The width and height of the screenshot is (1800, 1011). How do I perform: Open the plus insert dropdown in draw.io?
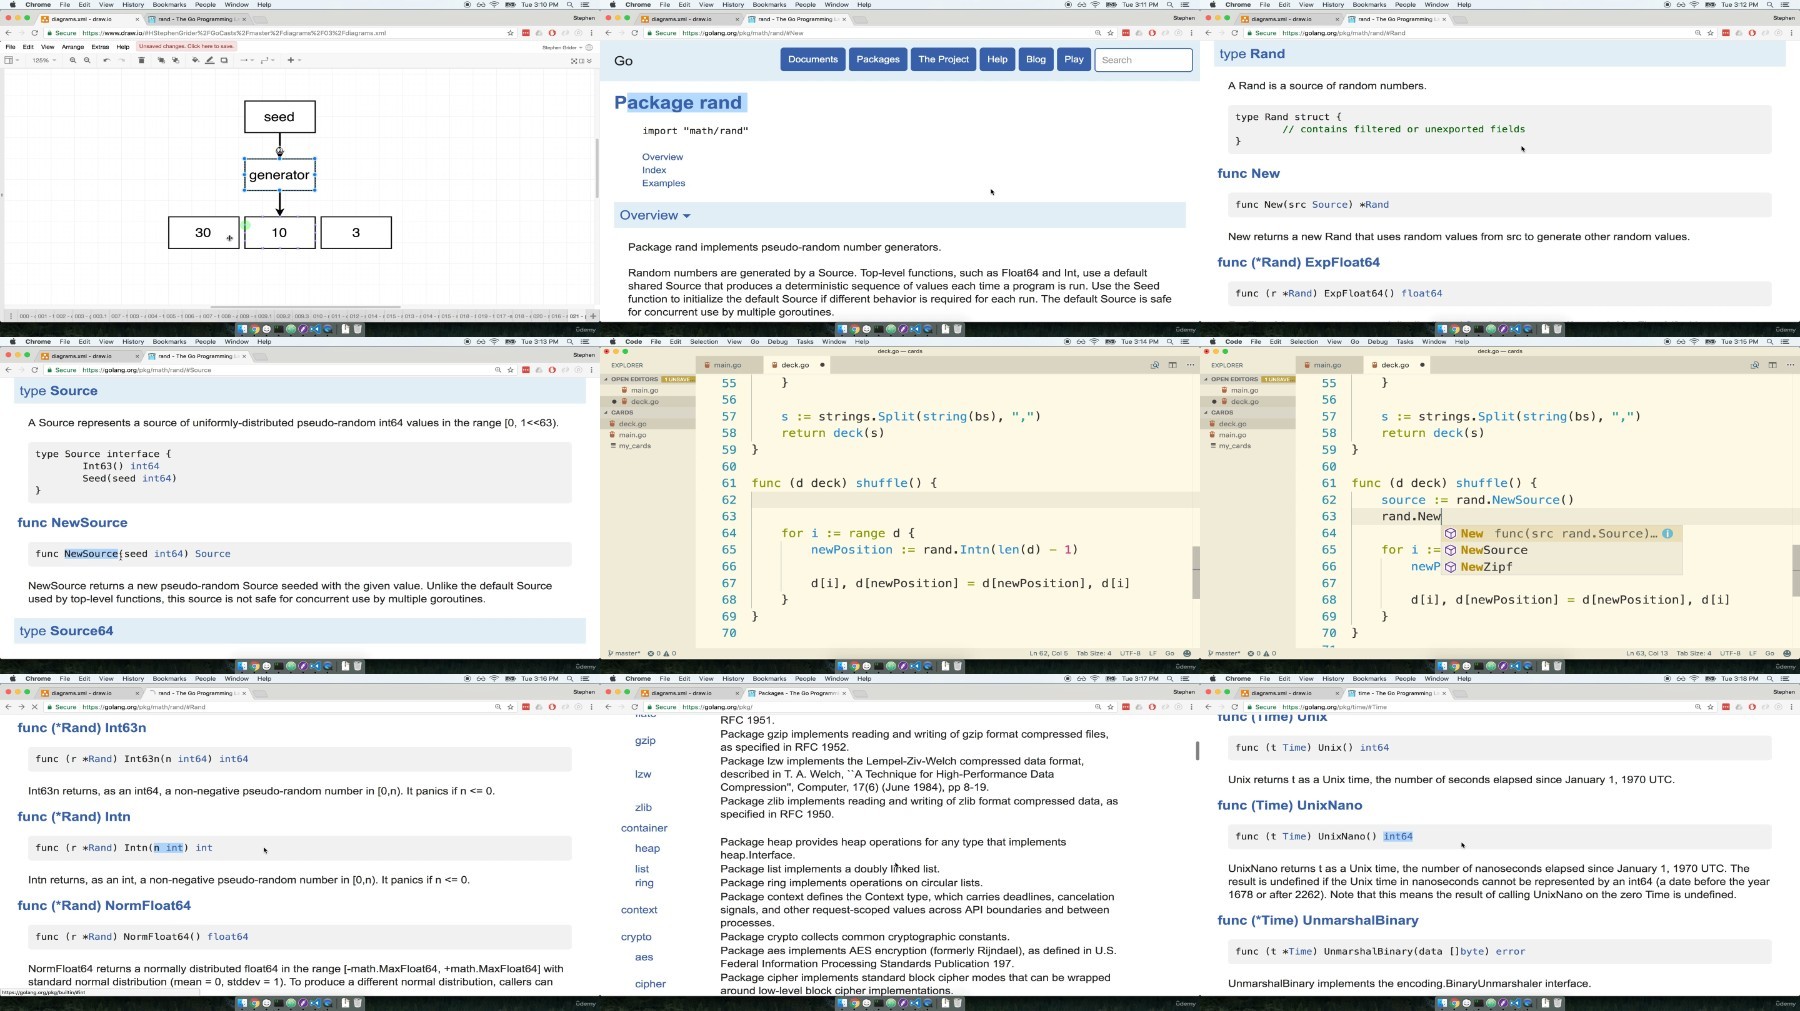294,60
